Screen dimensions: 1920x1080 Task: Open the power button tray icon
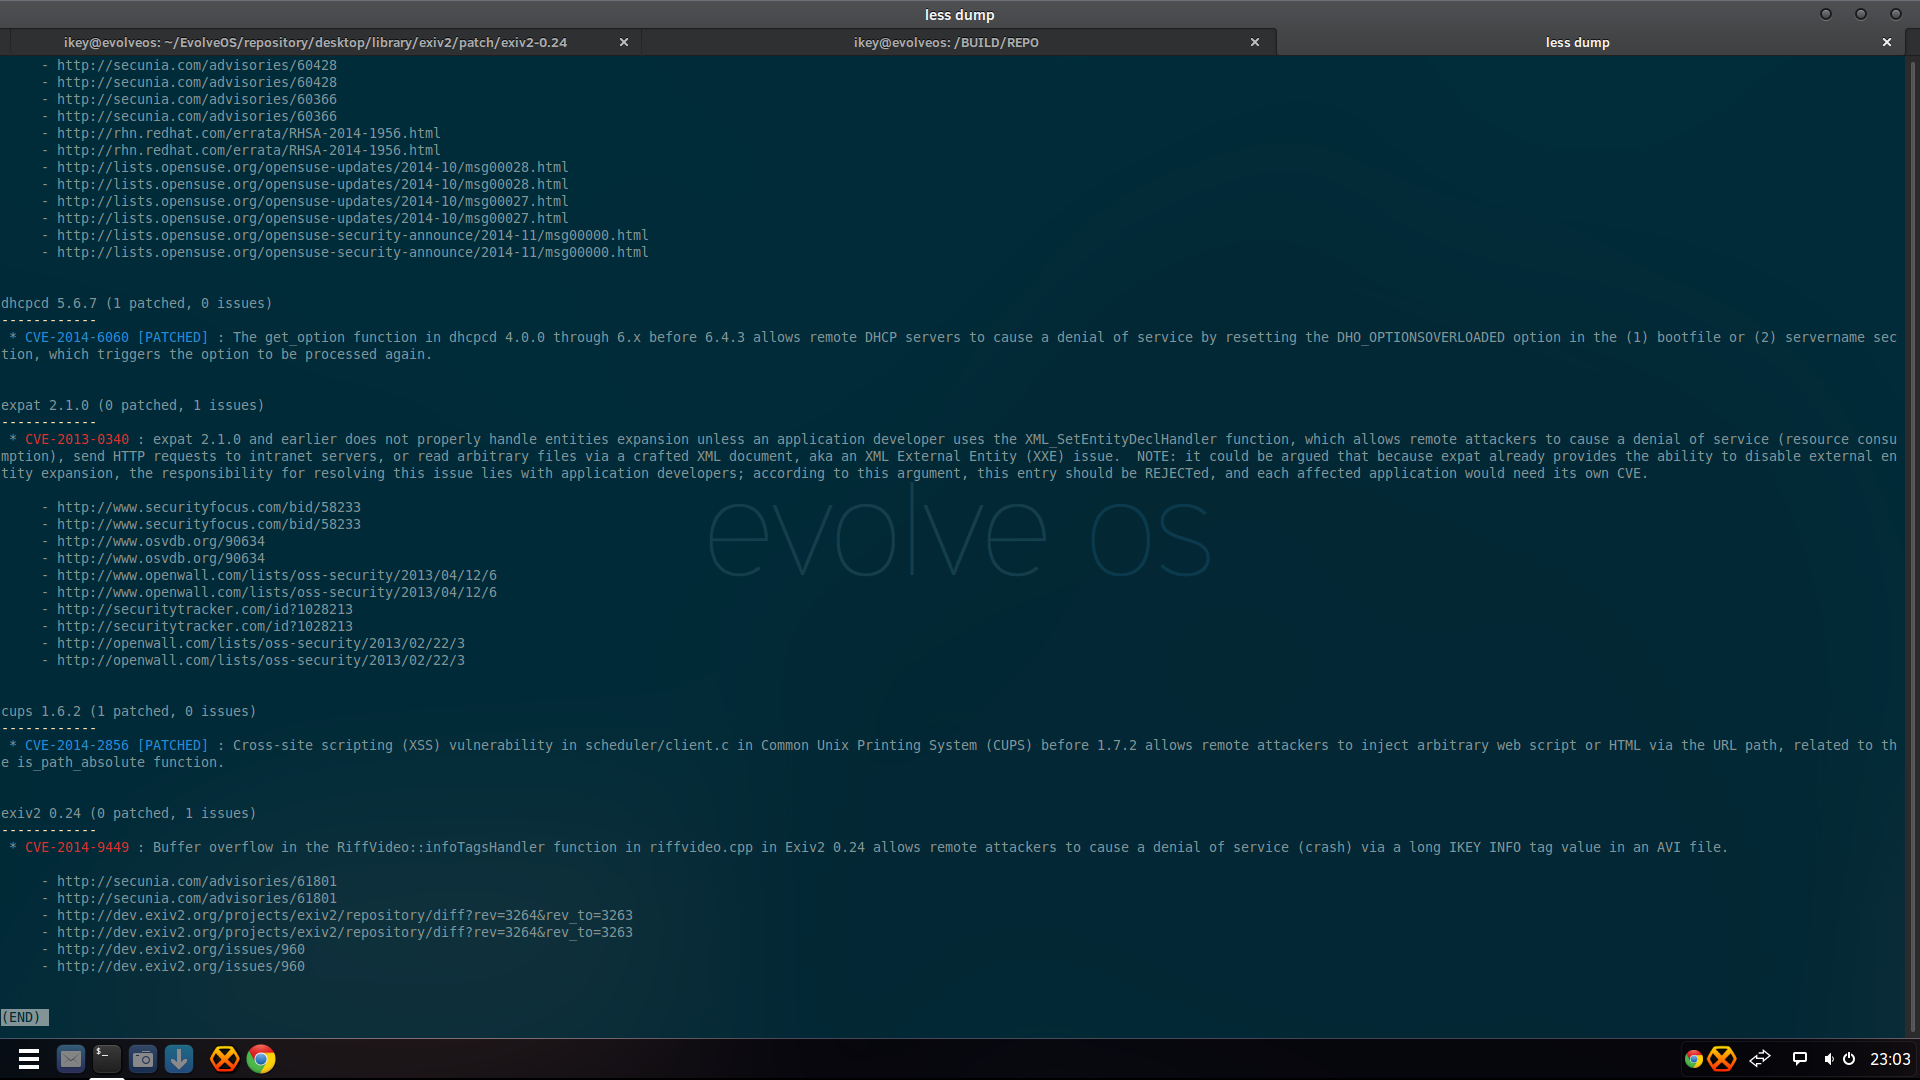click(1849, 1059)
